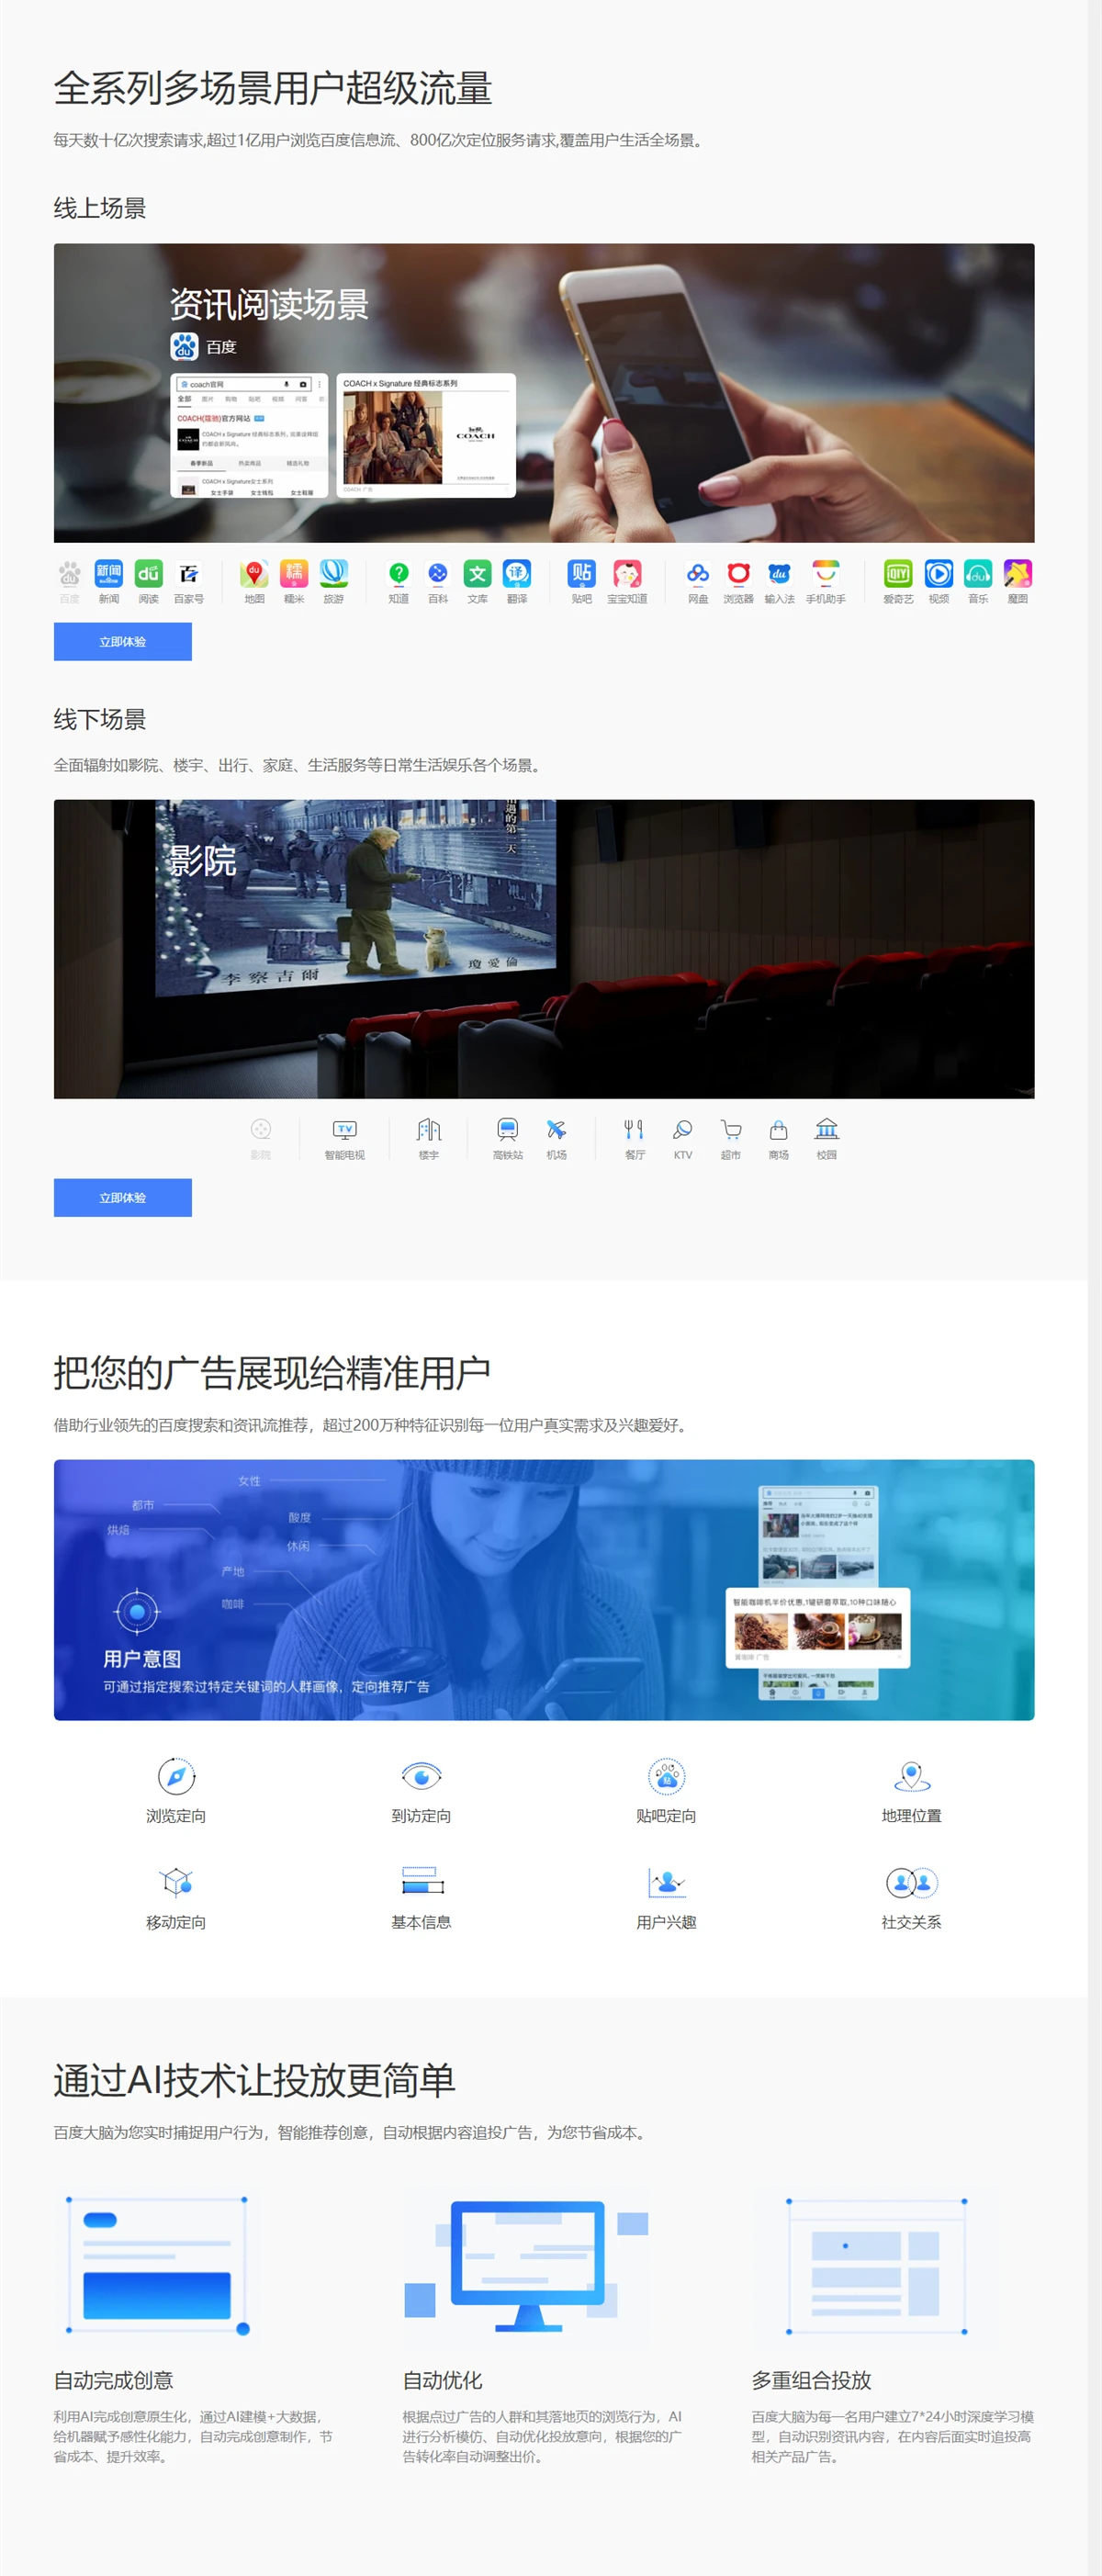Click the 超市 shopping cart icon
The height and width of the screenshot is (2576, 1102).
pos(730,1130)
